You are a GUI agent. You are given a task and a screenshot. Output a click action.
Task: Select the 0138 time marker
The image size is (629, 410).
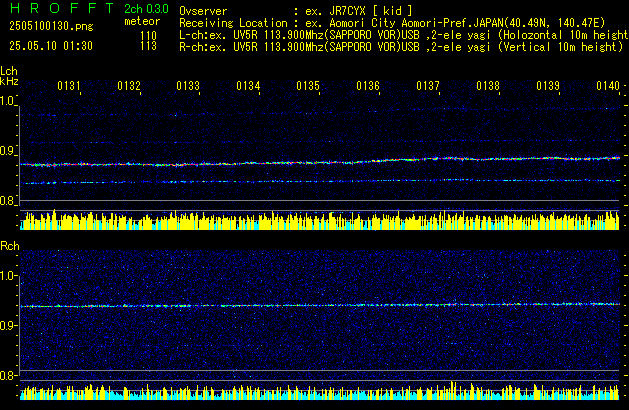(488, 86)
